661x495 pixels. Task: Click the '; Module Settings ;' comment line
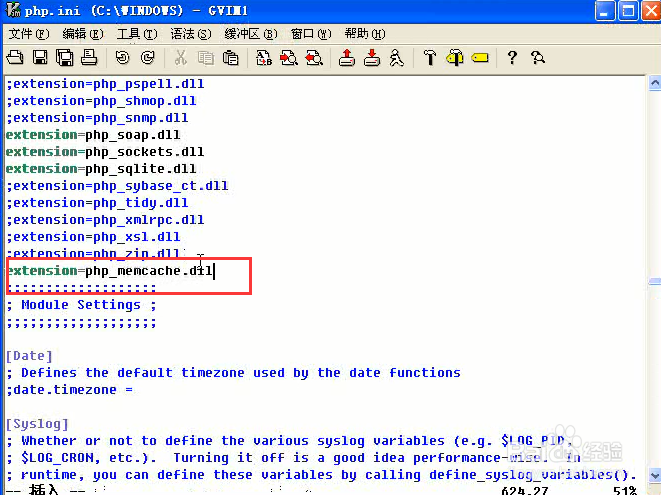(x=81, y=305)
